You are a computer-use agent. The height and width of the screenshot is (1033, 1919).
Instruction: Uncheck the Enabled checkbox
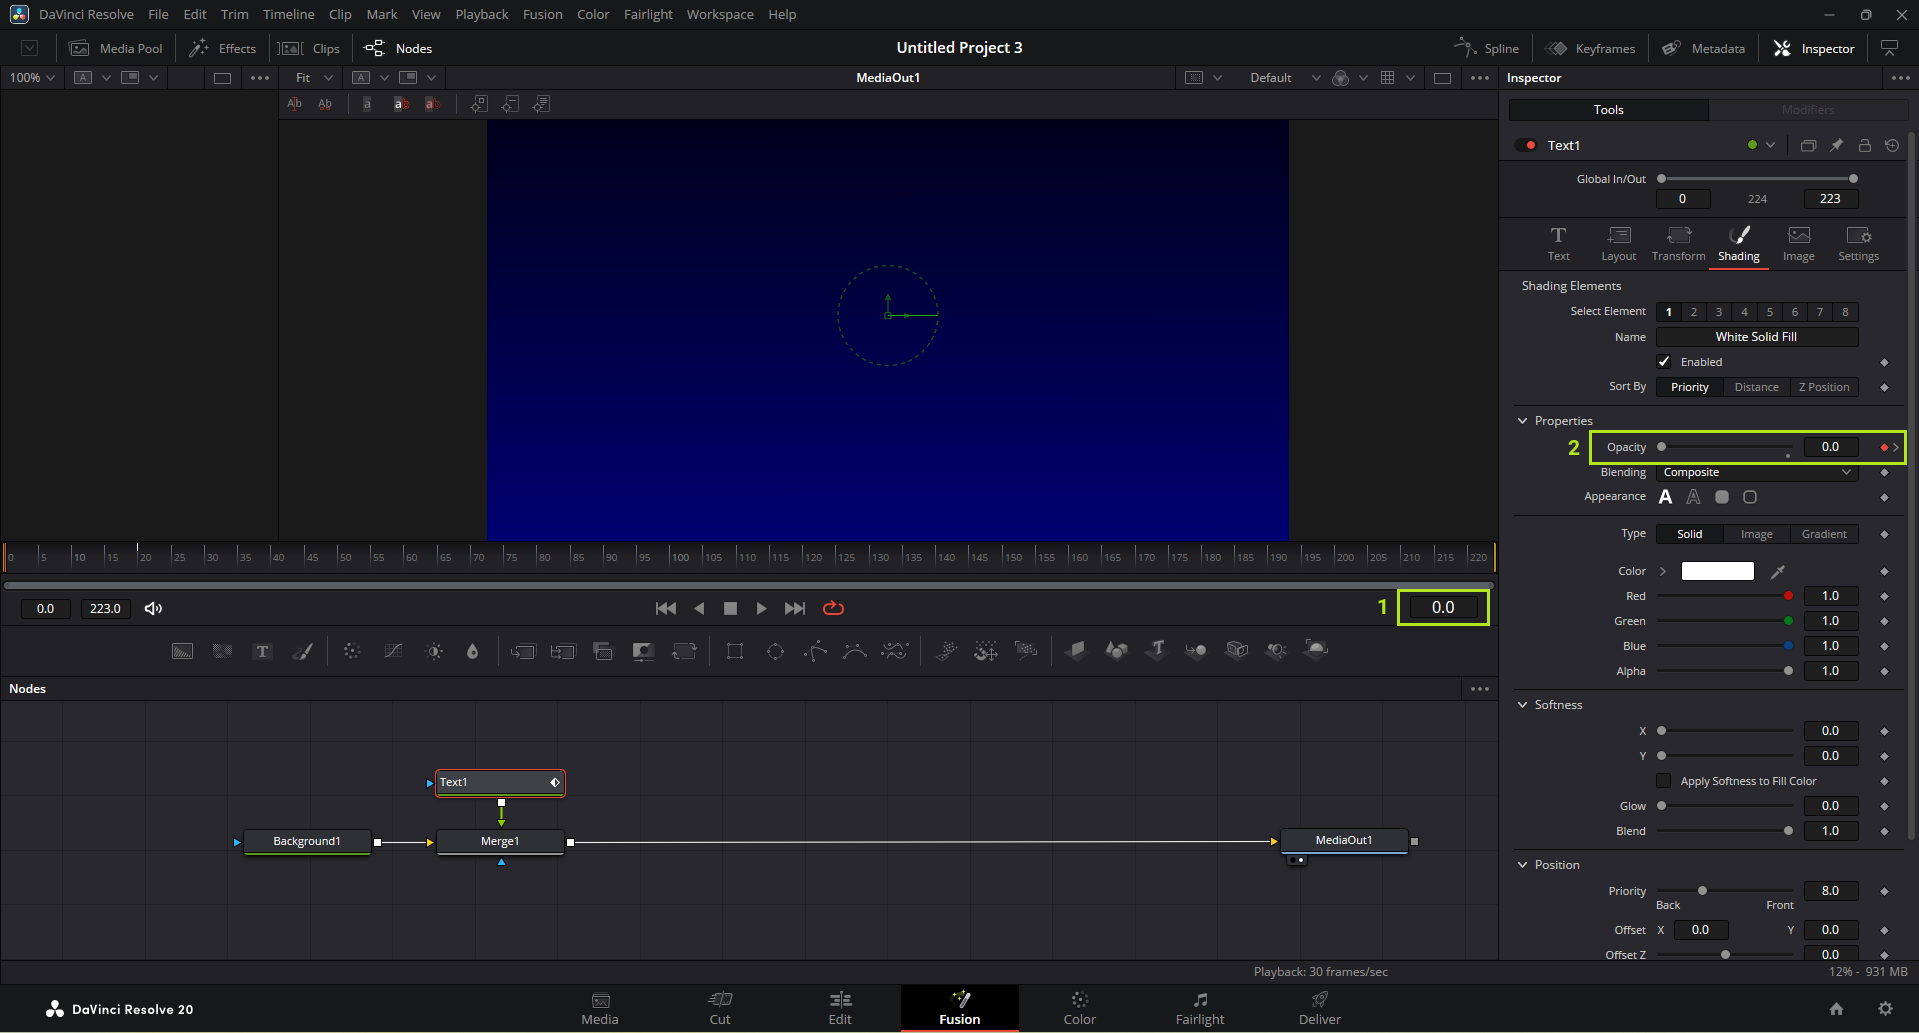pyautogui.click(x=1664, y=362)
